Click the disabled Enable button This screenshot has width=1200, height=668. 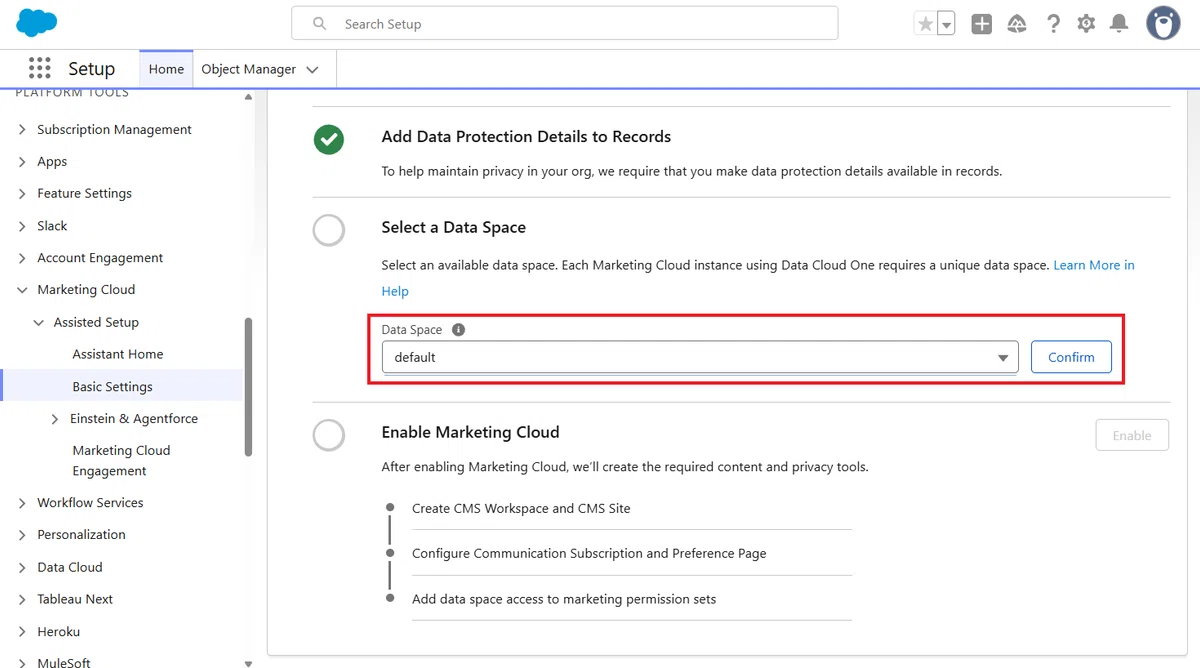[1132, 435]
